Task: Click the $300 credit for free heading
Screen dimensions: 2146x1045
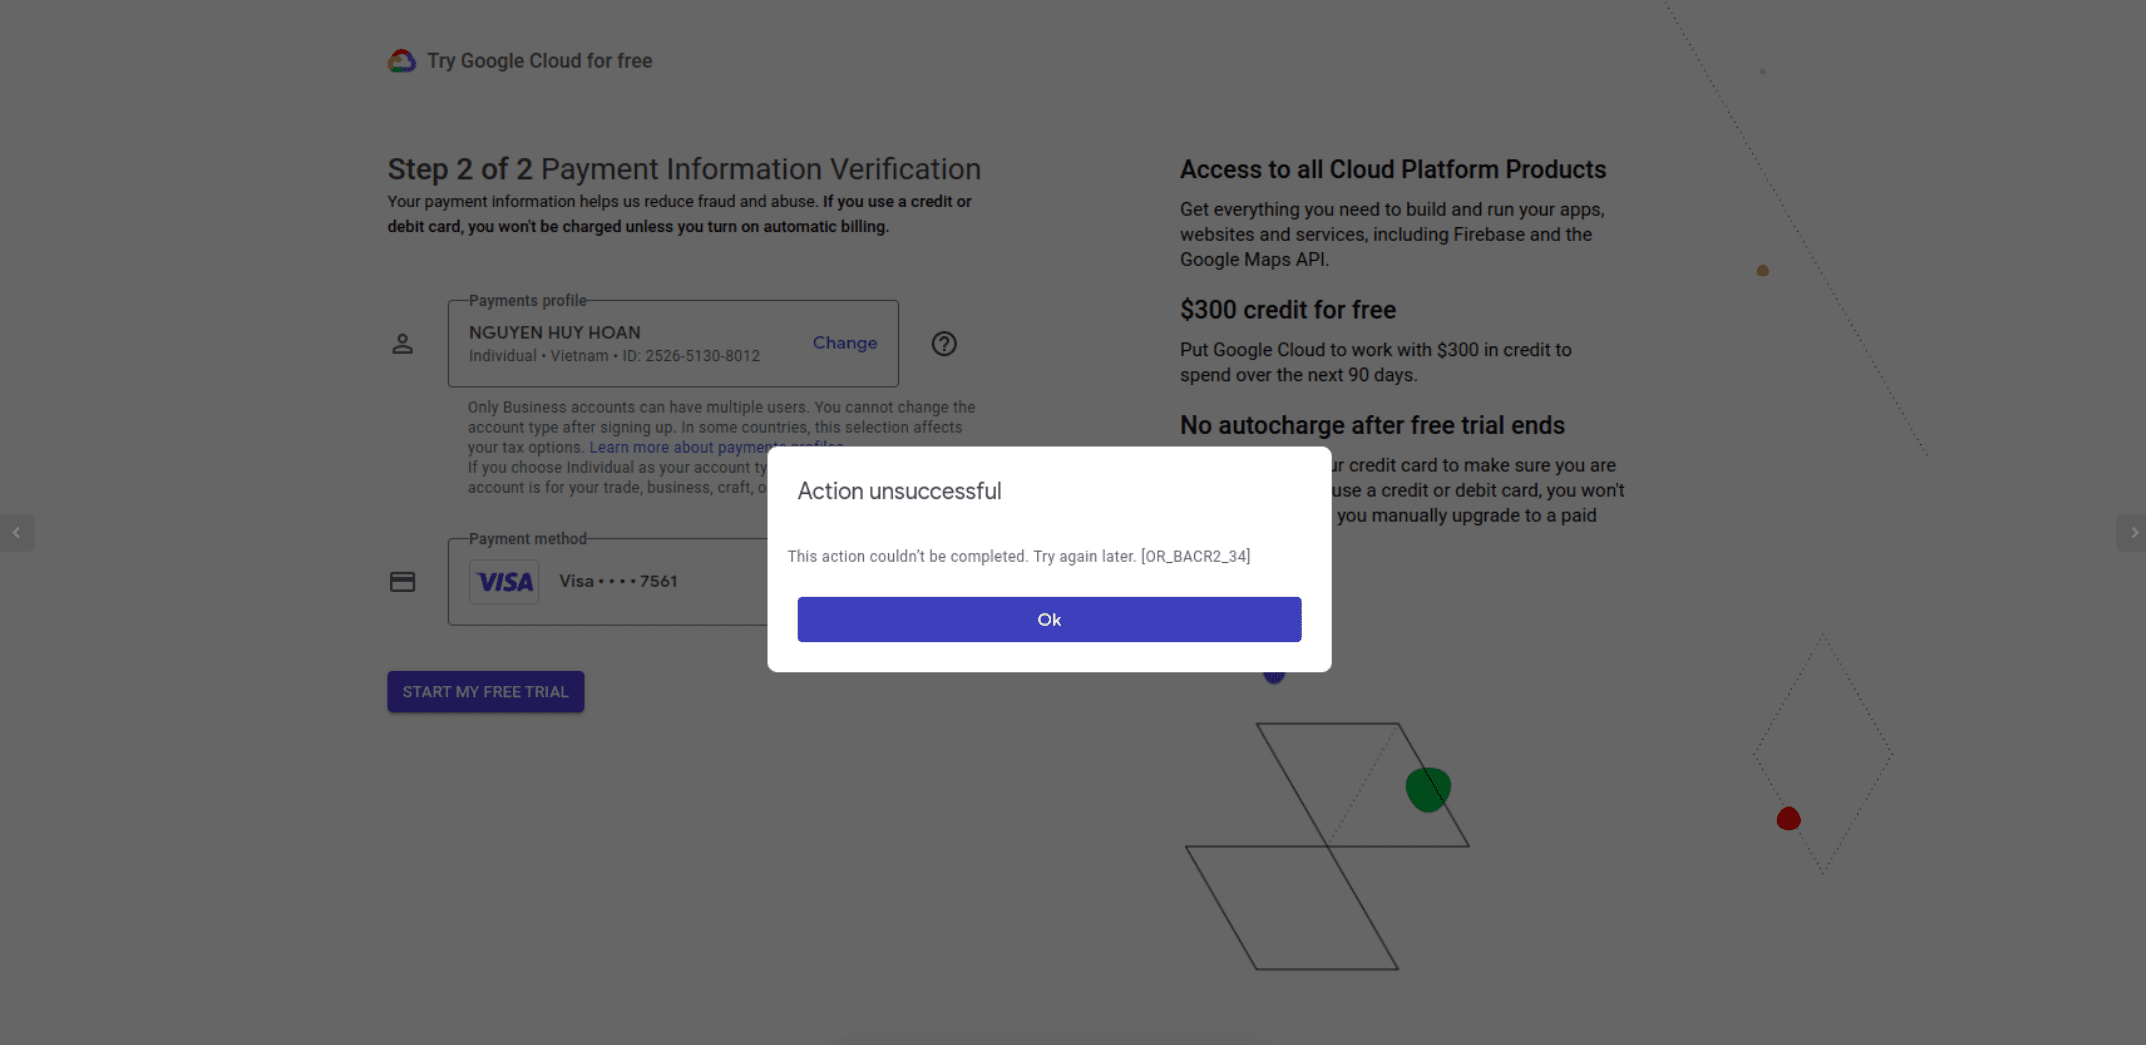Action: 1287,310
